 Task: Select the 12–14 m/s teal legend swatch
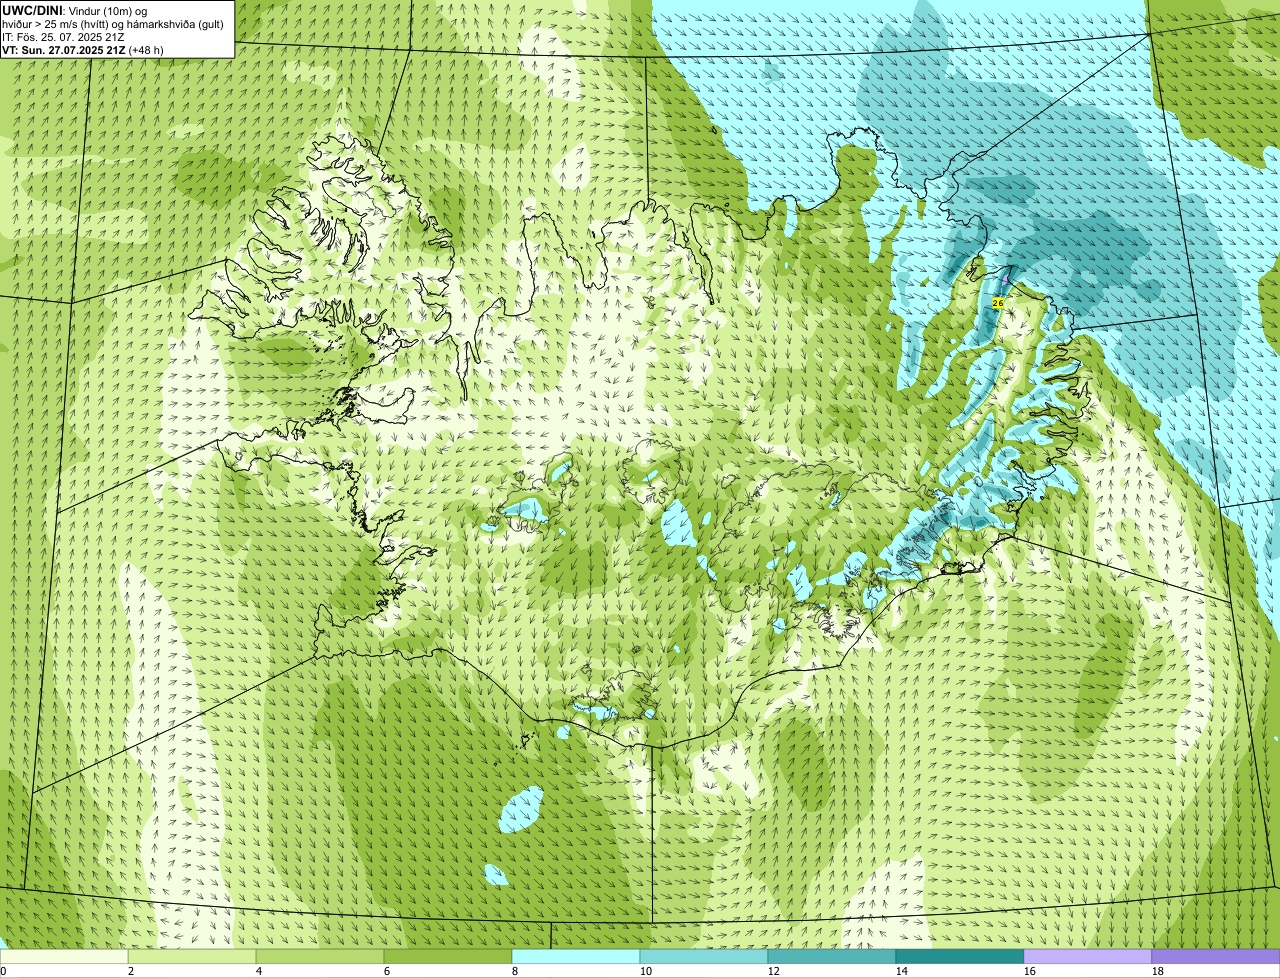832,956
